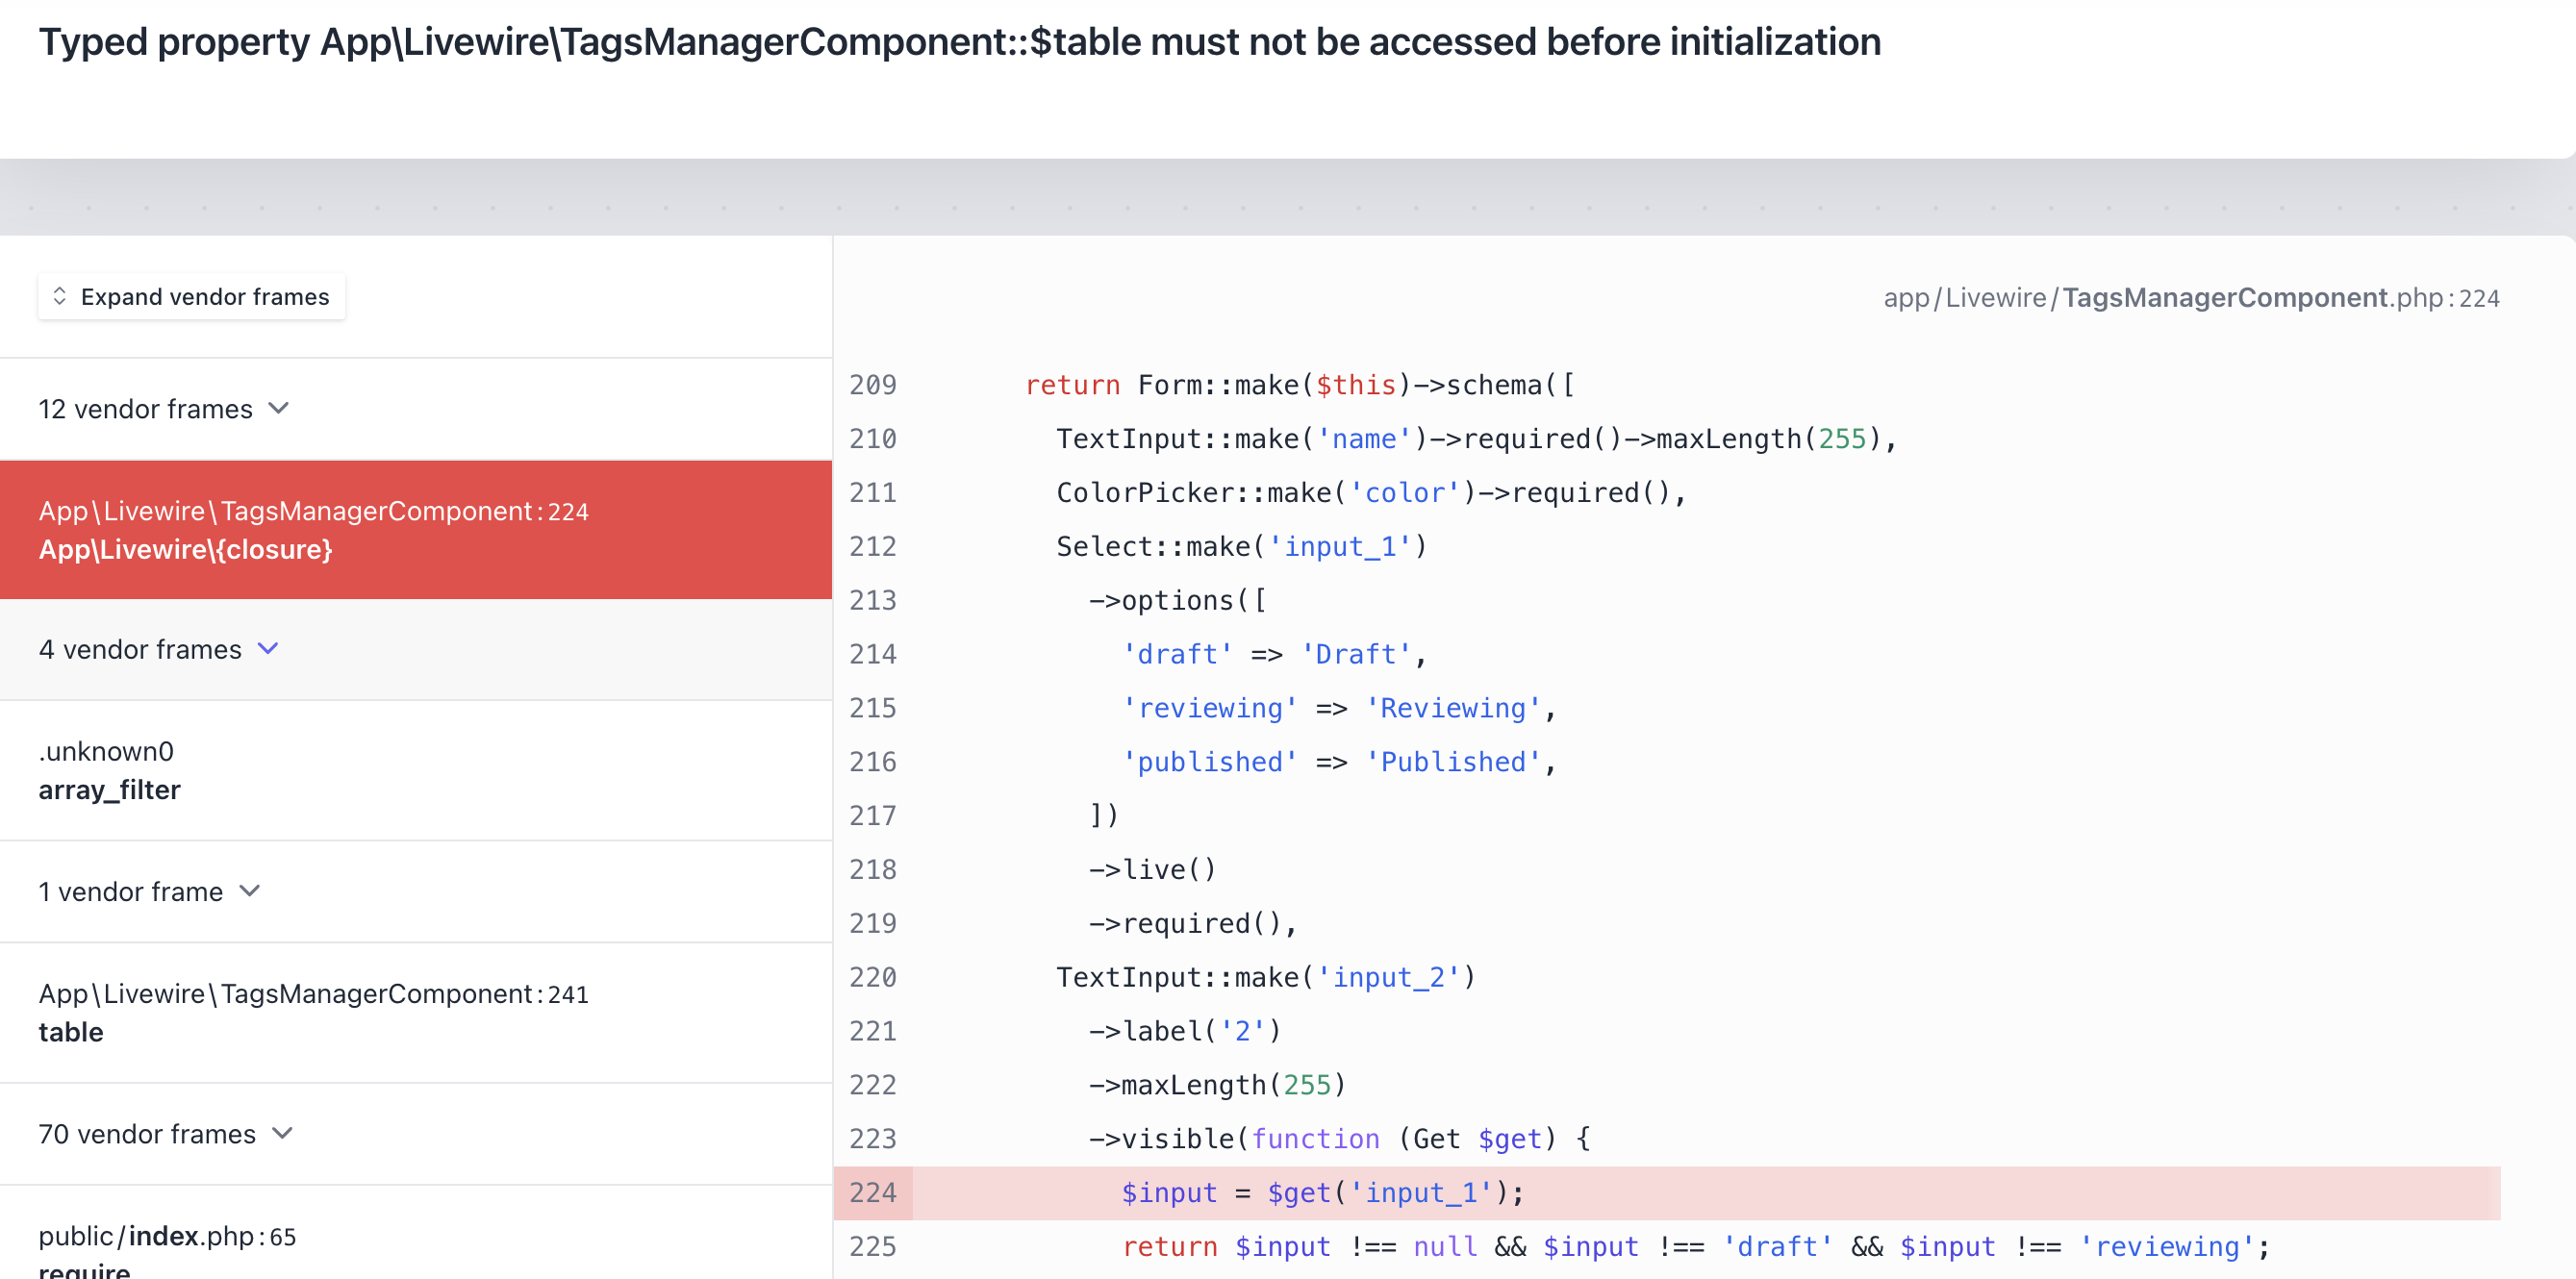Click the chevron next to 12 vendor frames
Screen dimensions: 2576x1279
[279, 409]
